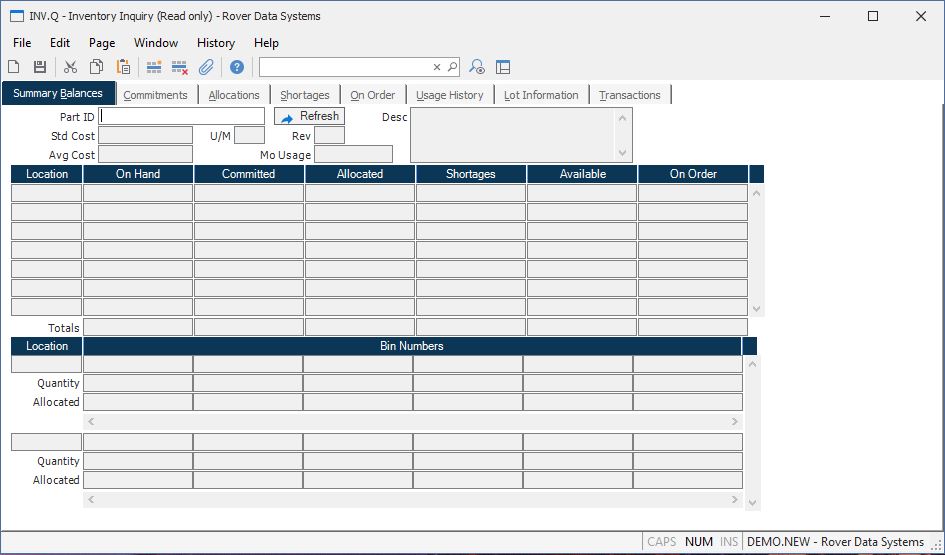Image resolution: width=945 pixels, height=555 pixels.
Task: Click the Delete row icon
Action: (x=180, y=67)
